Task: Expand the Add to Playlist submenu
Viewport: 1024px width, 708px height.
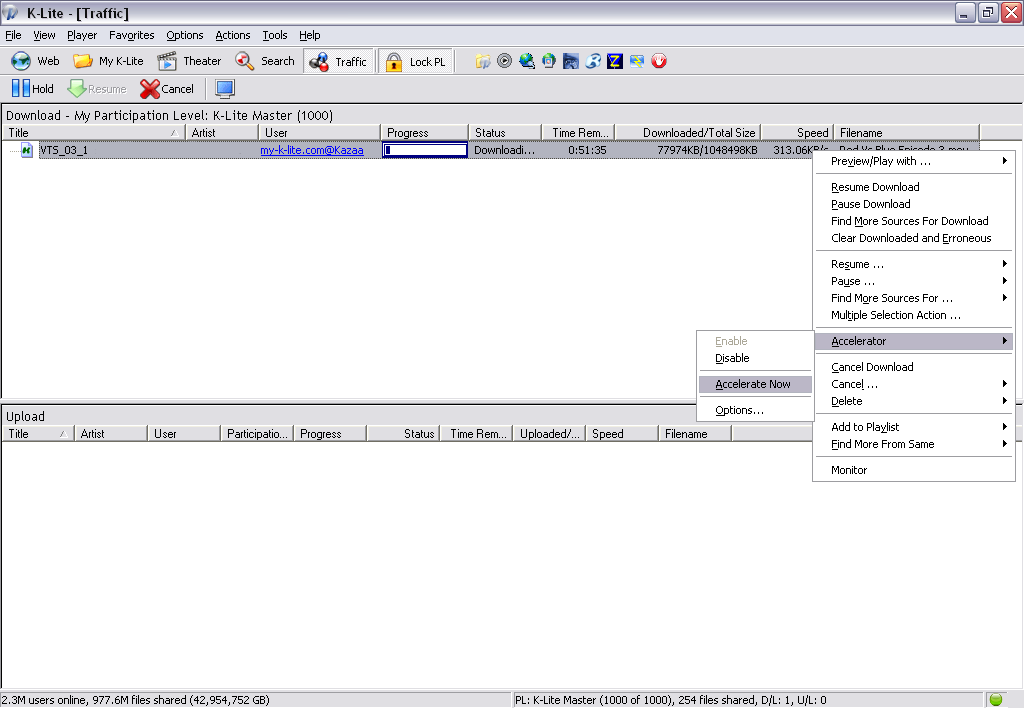Action: [914, 426]
